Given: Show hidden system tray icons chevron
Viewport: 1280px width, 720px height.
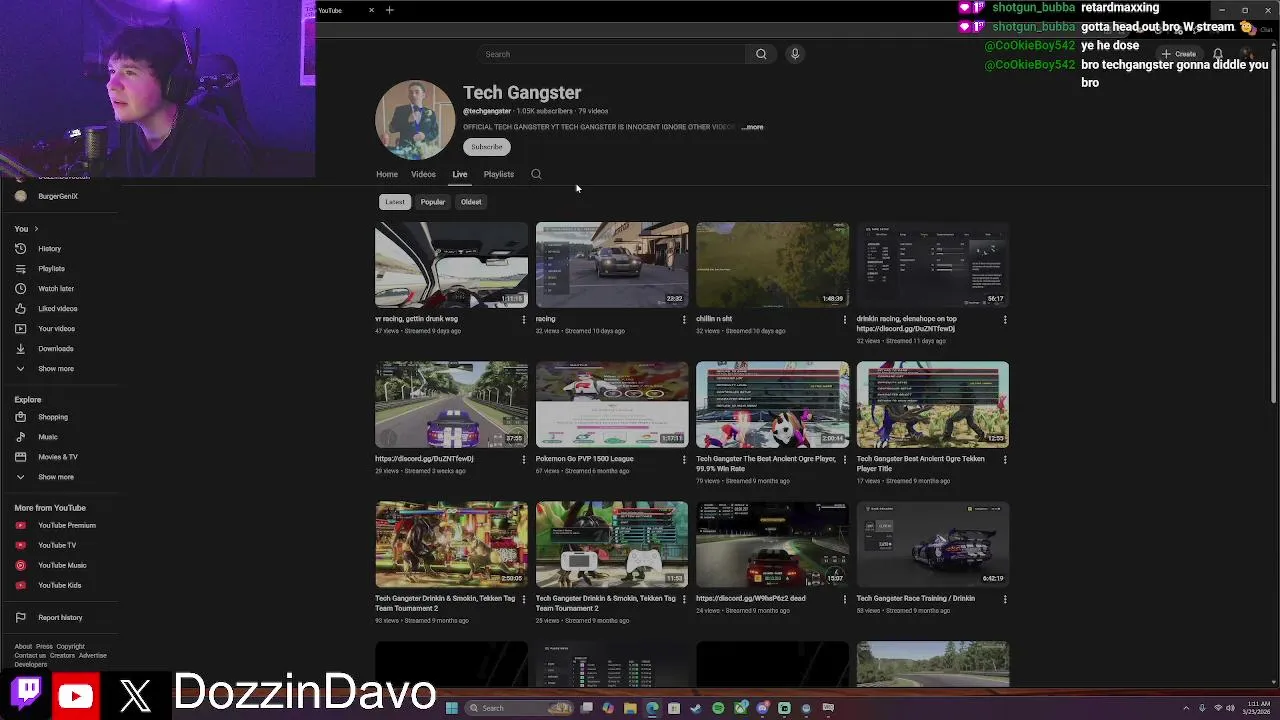Looking at the screenshot, I should coord(1187,708).
